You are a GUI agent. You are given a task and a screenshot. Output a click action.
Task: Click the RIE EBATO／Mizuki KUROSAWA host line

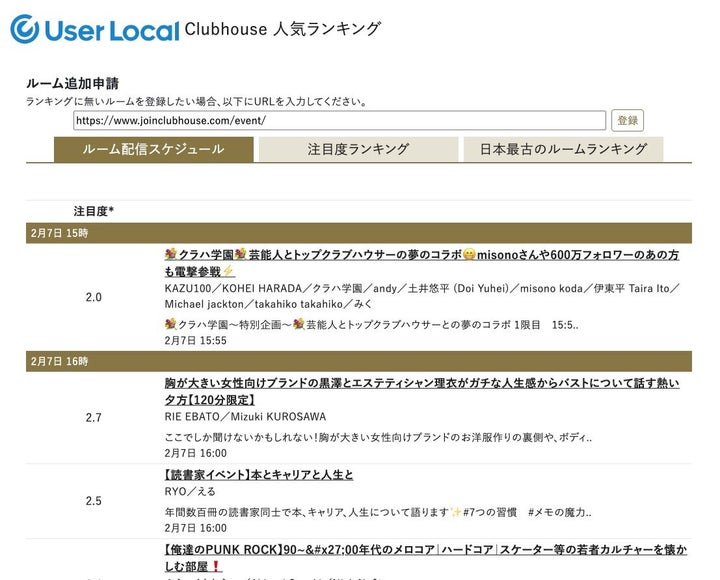(x=245, y=416)
